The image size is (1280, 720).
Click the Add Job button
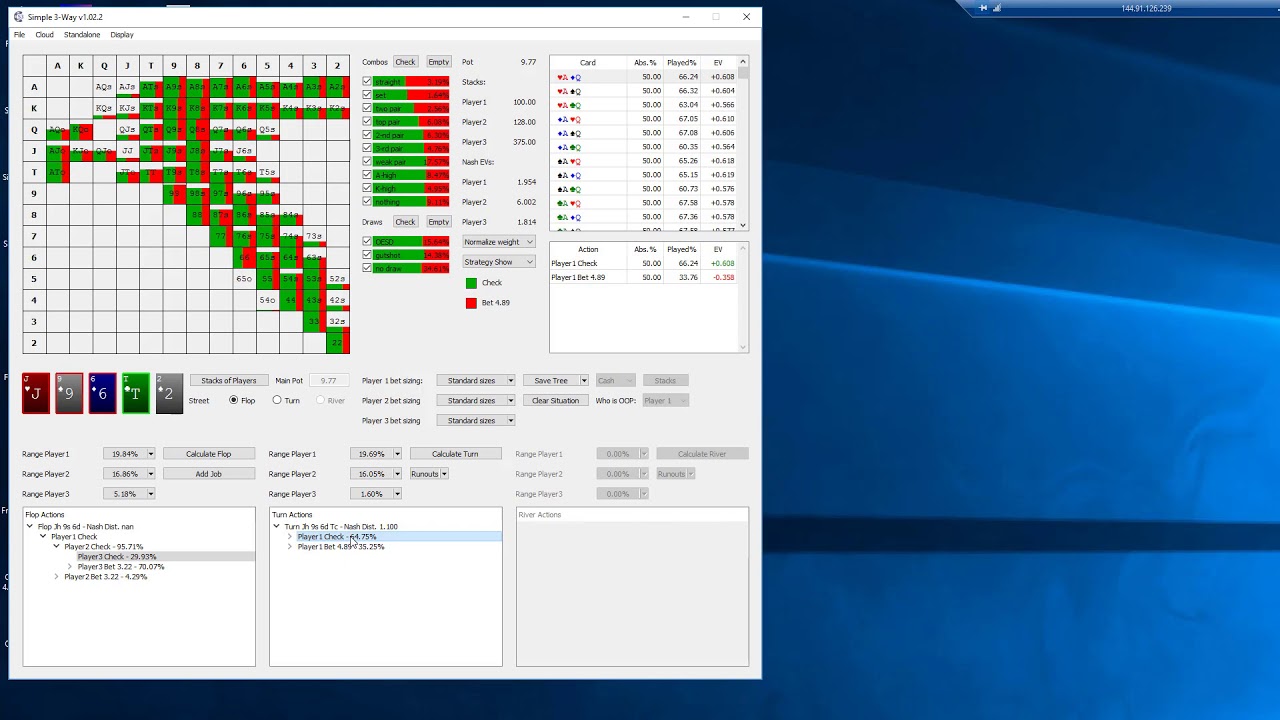click(x=208, y=474)
